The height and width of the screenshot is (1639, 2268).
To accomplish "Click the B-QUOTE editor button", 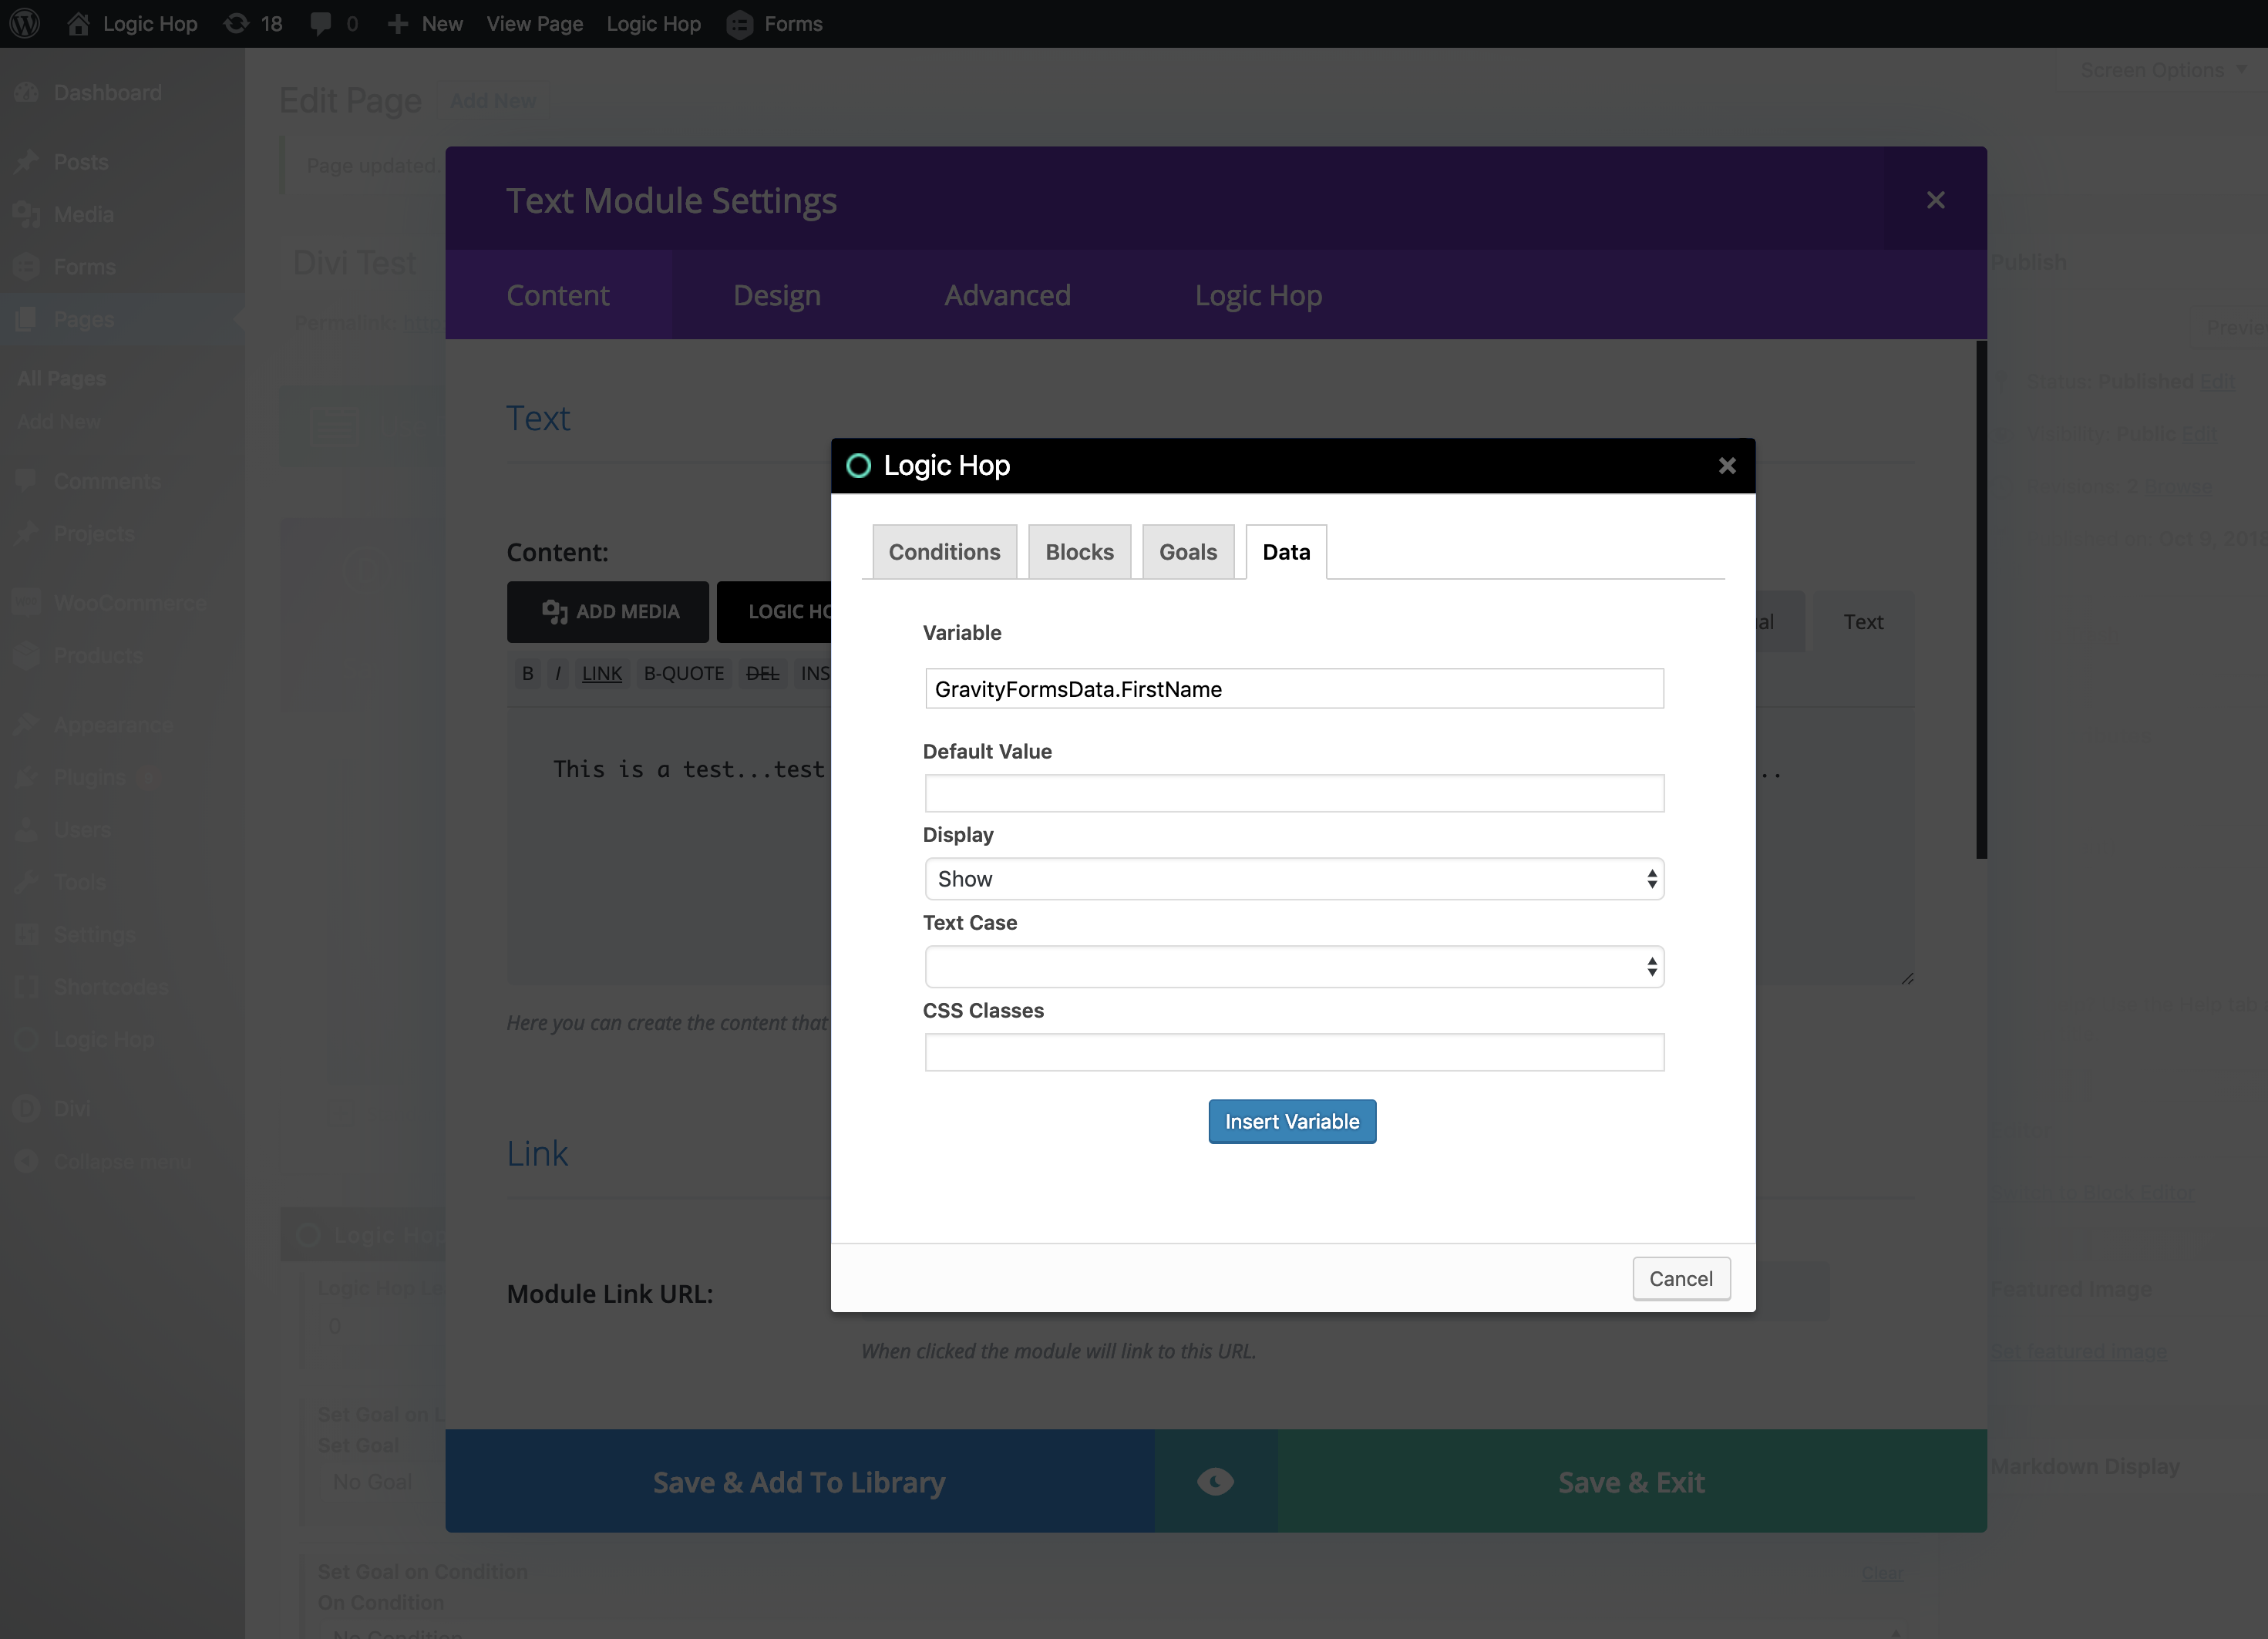I will pyautogui.click(x=684, y=673).
